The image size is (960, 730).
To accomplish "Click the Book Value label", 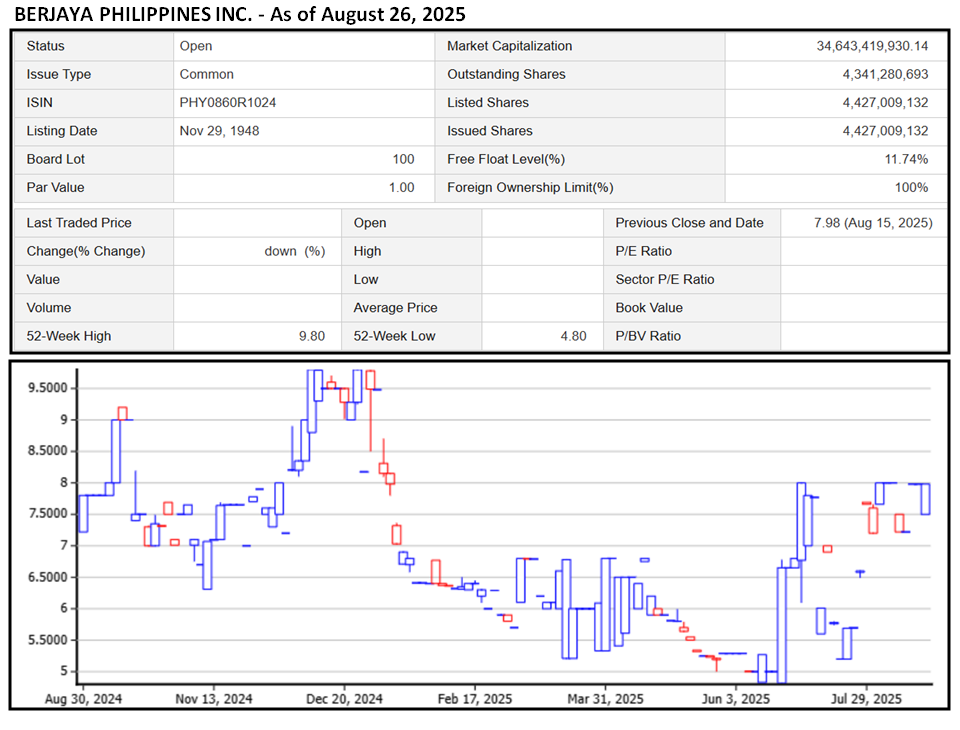I will tap(649, 307).
